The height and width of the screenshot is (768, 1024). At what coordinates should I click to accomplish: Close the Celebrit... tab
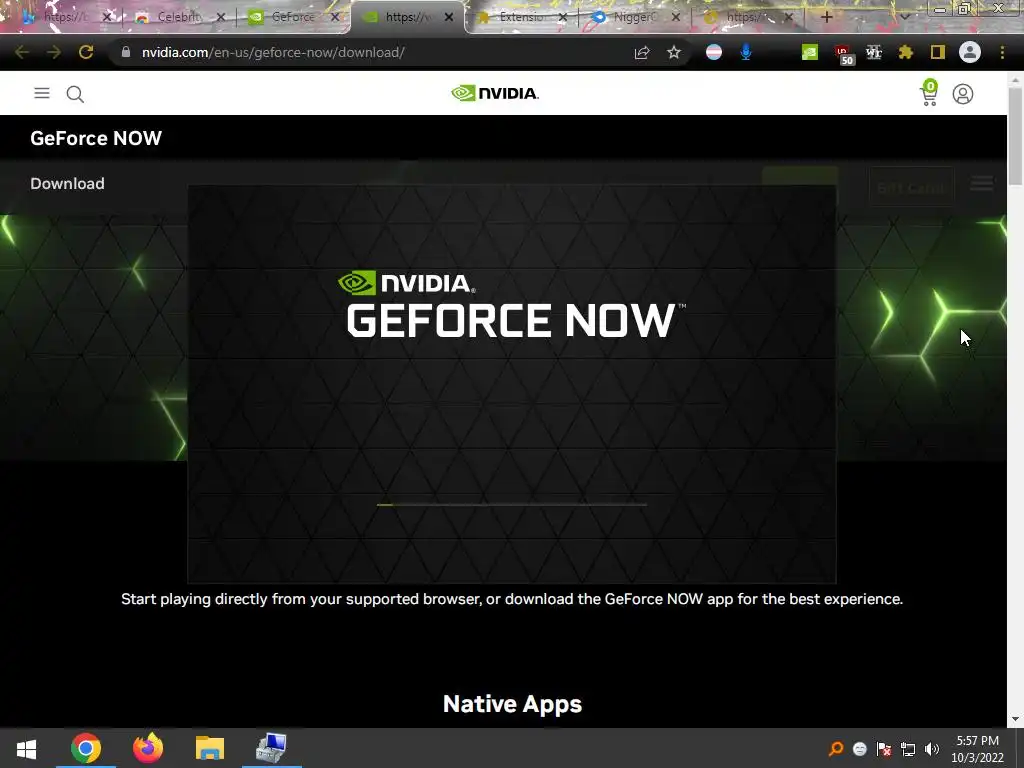[221, 17]
